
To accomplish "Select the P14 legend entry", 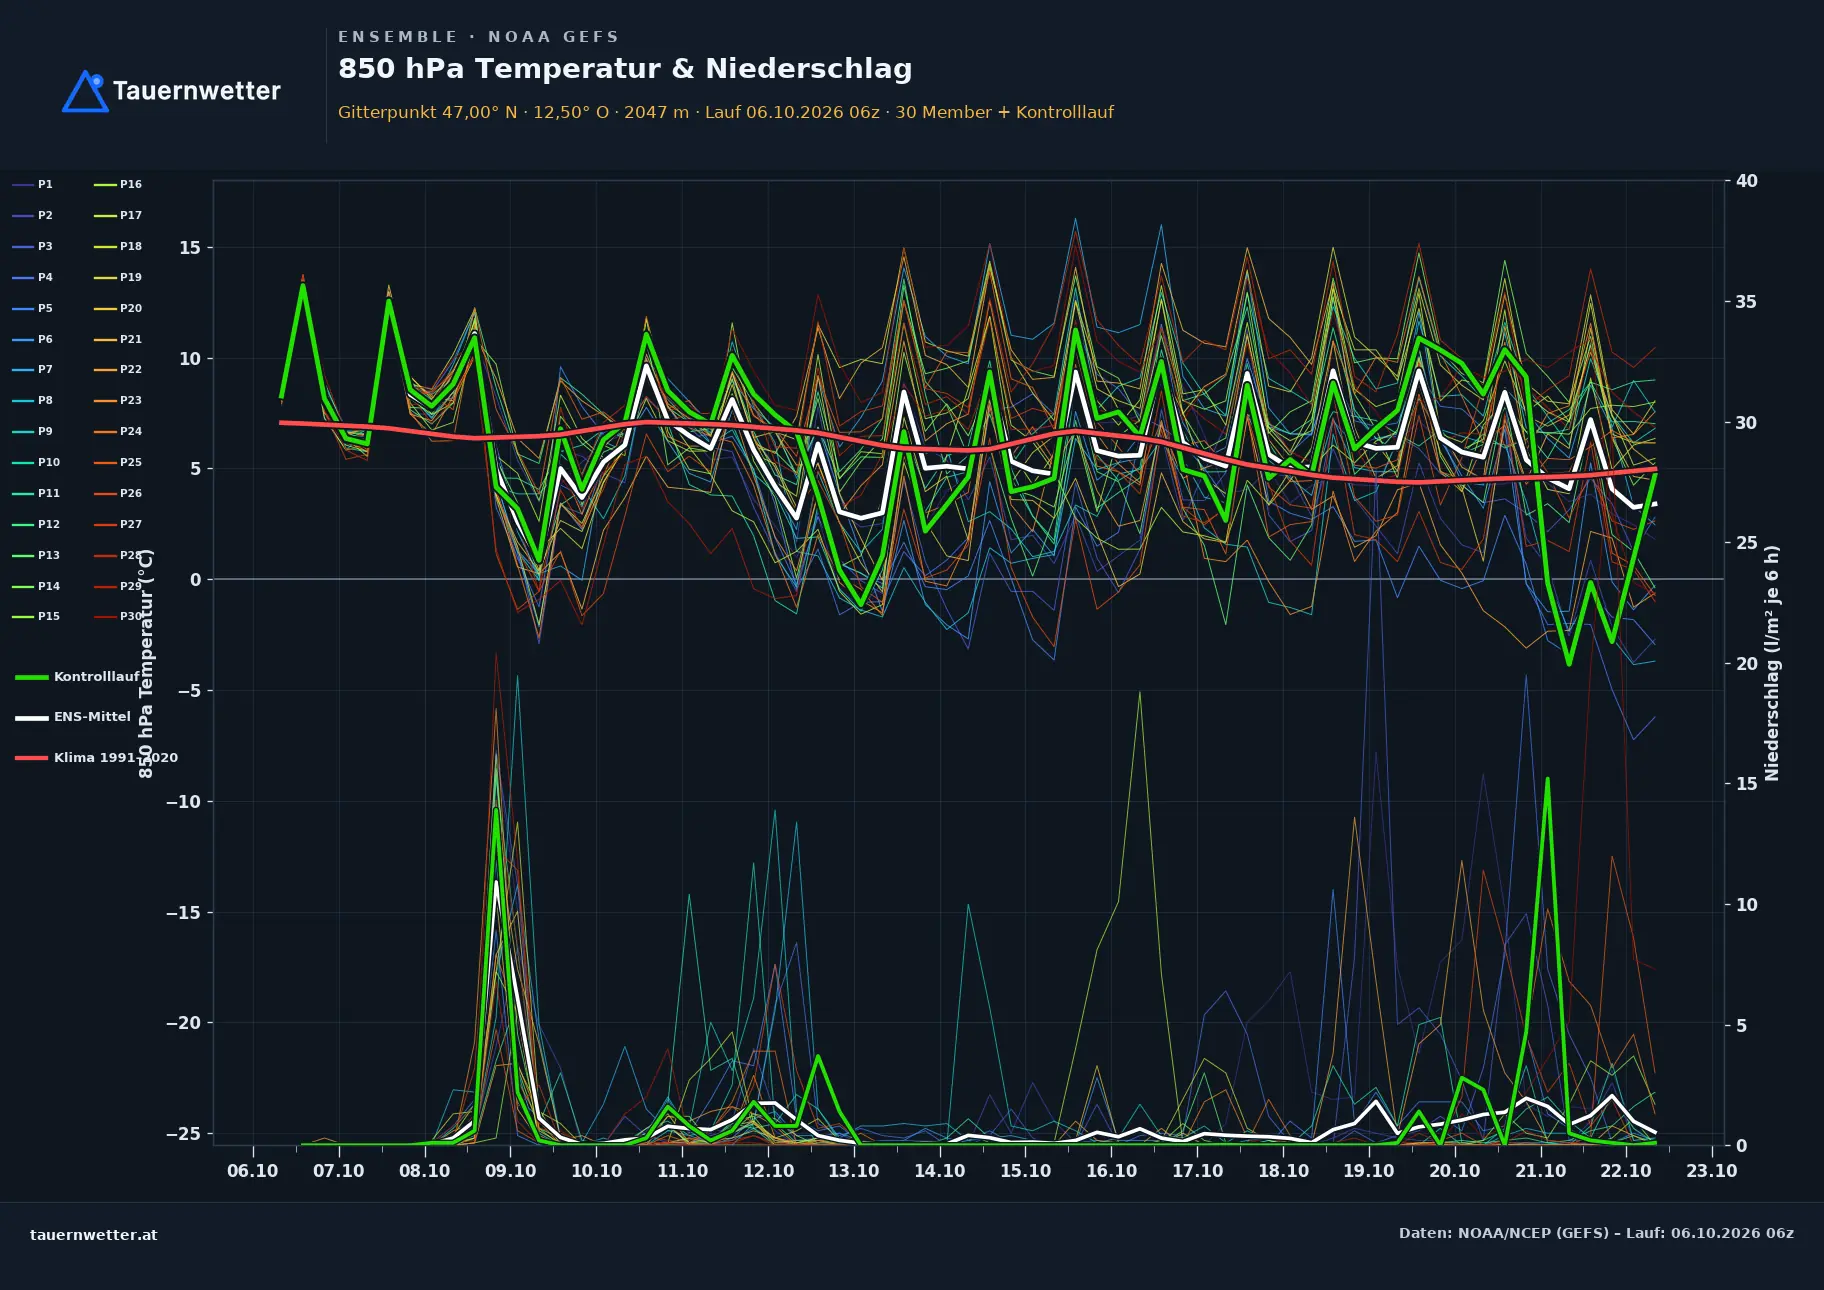I will (36, 586).
